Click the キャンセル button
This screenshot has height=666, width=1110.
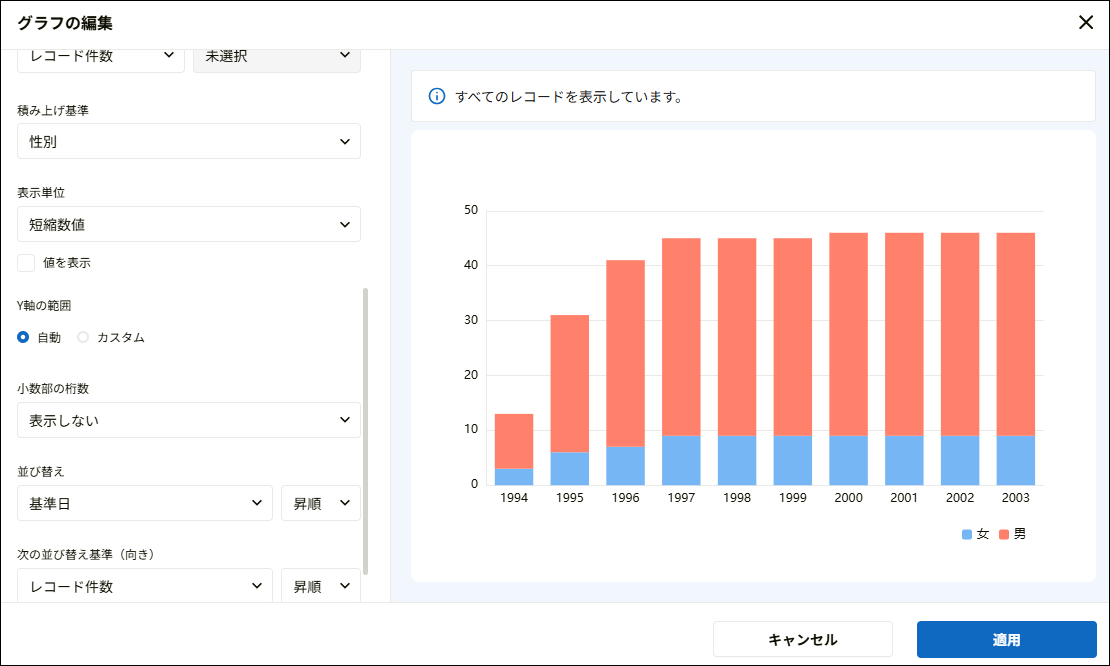click(802, 639)
